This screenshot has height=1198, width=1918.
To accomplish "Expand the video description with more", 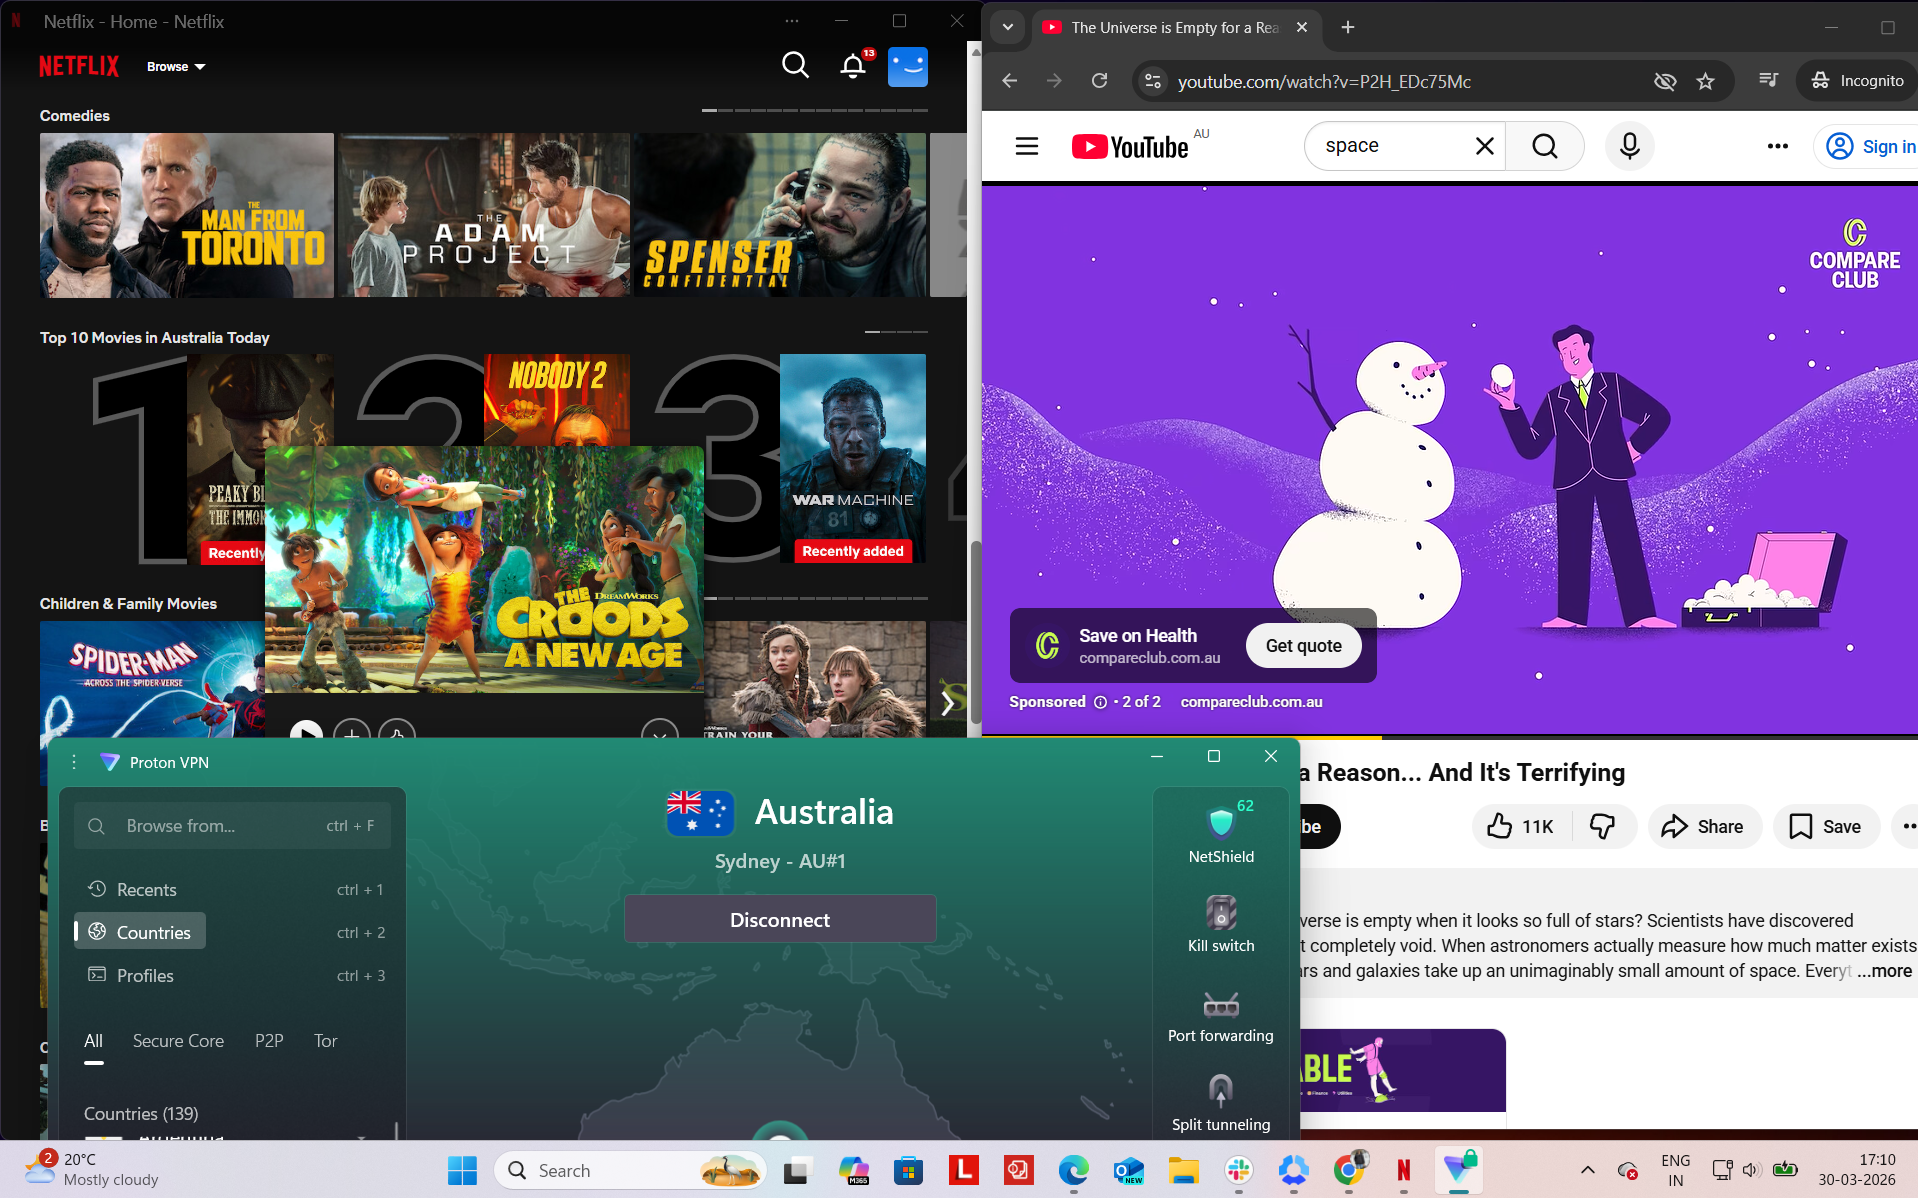I will (1884, 970).
